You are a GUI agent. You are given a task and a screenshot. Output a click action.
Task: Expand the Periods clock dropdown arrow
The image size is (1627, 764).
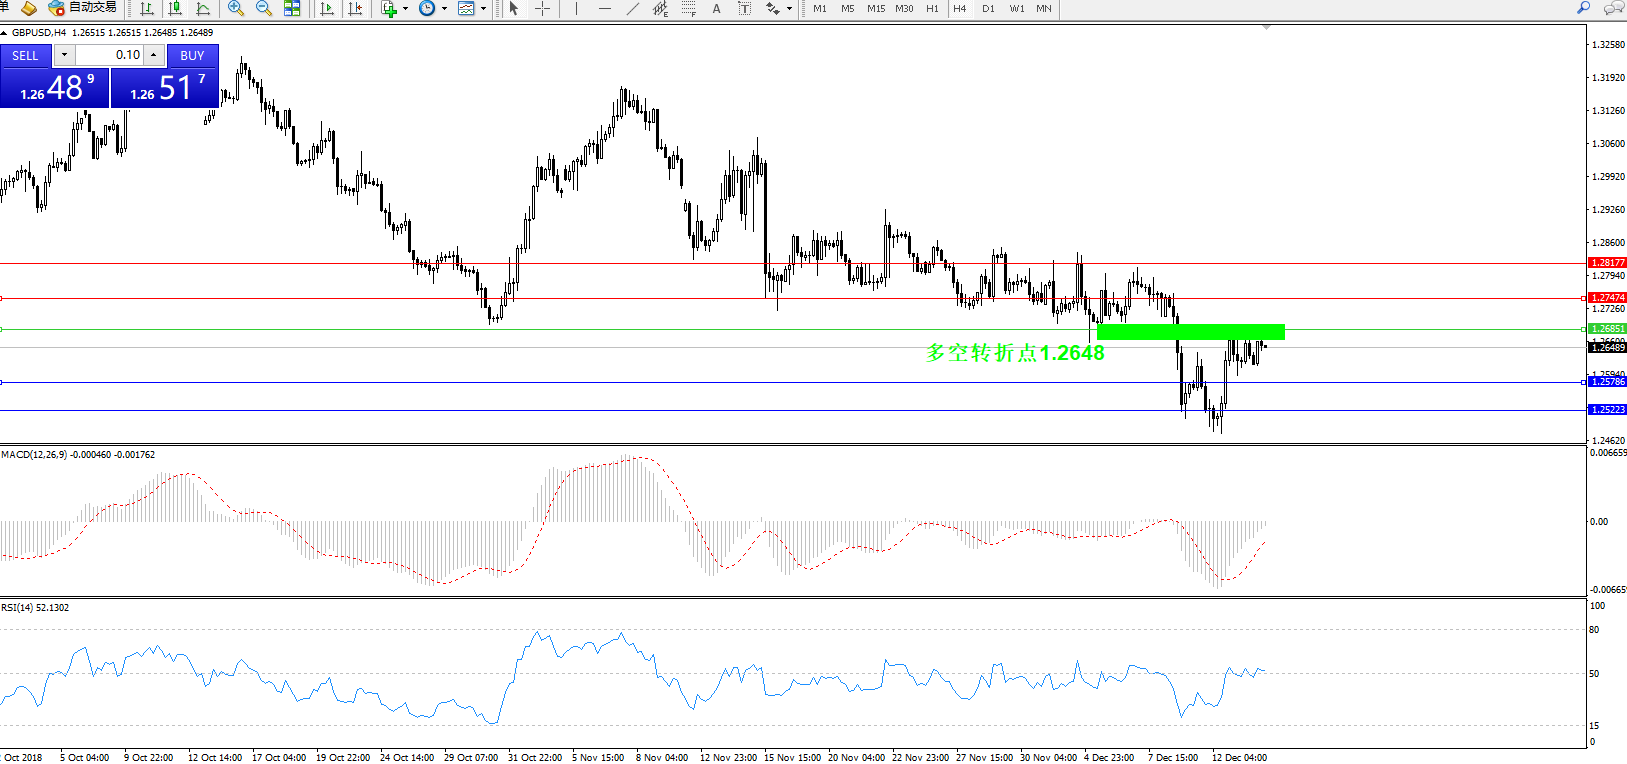(x=444, y=8)
